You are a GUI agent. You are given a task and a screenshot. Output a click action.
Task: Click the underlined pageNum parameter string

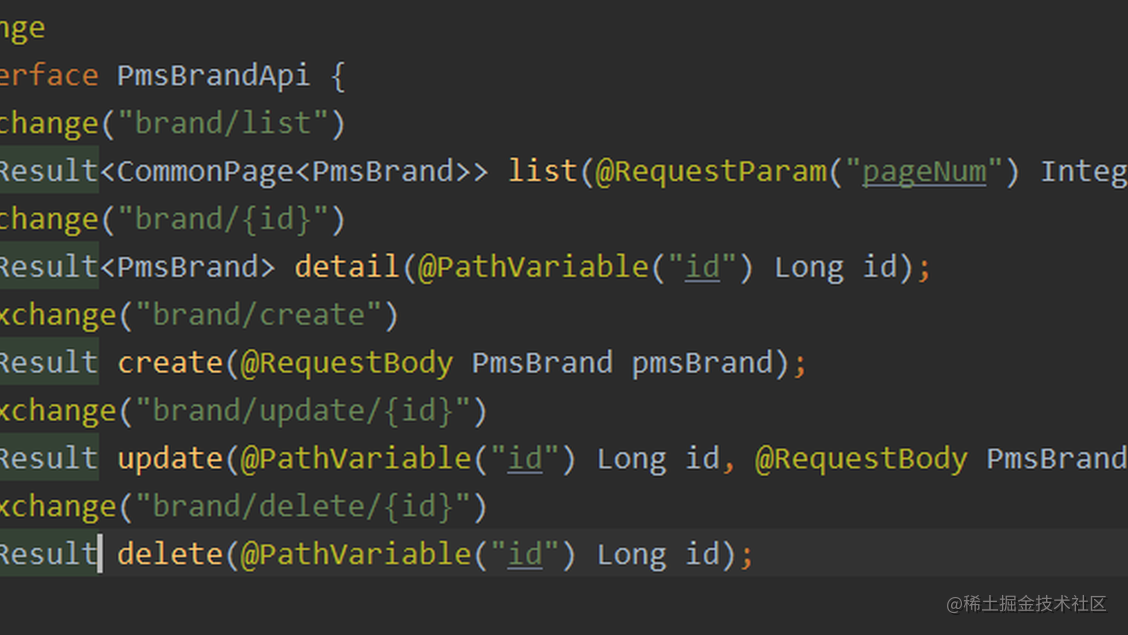[924, 171]
